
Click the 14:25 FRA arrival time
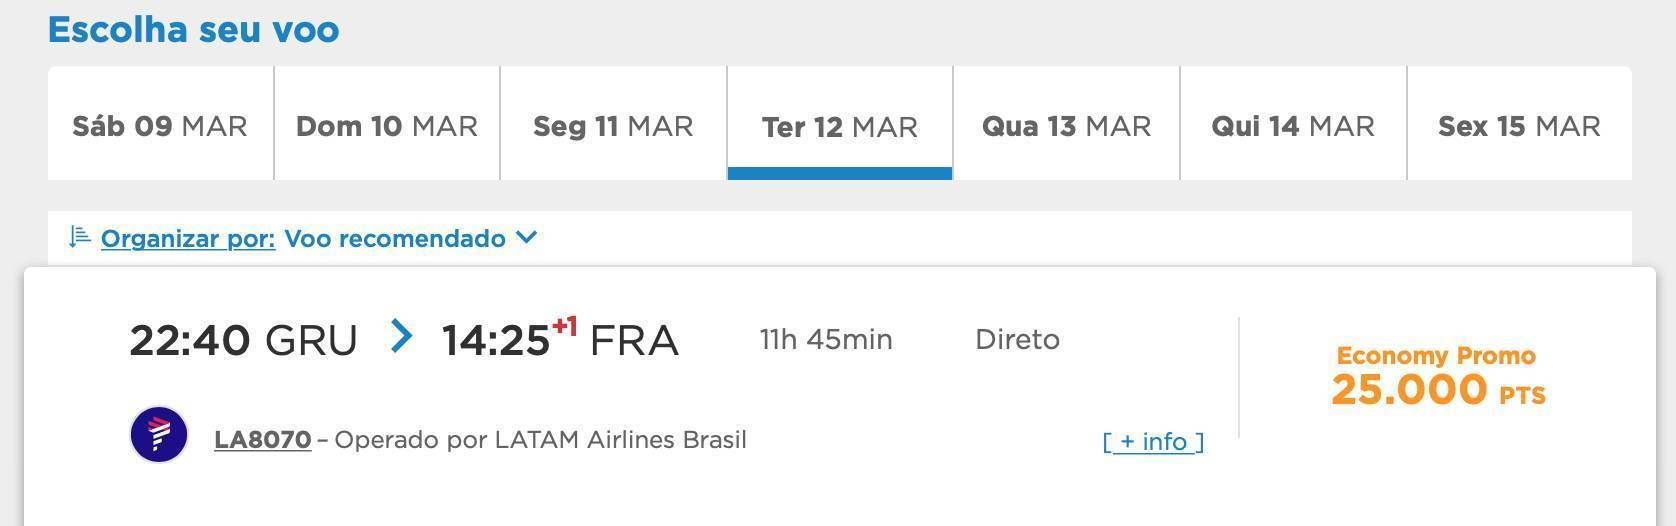[560, 338]
